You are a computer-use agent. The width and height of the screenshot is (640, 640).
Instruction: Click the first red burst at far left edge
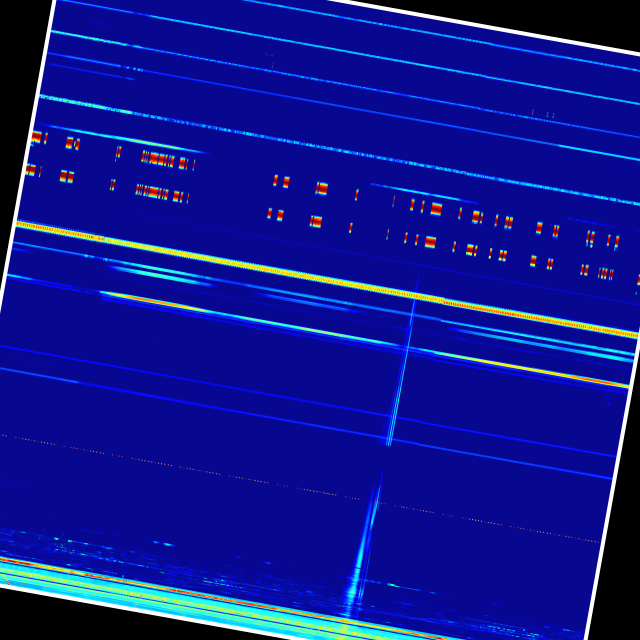[x=36, y=137]
